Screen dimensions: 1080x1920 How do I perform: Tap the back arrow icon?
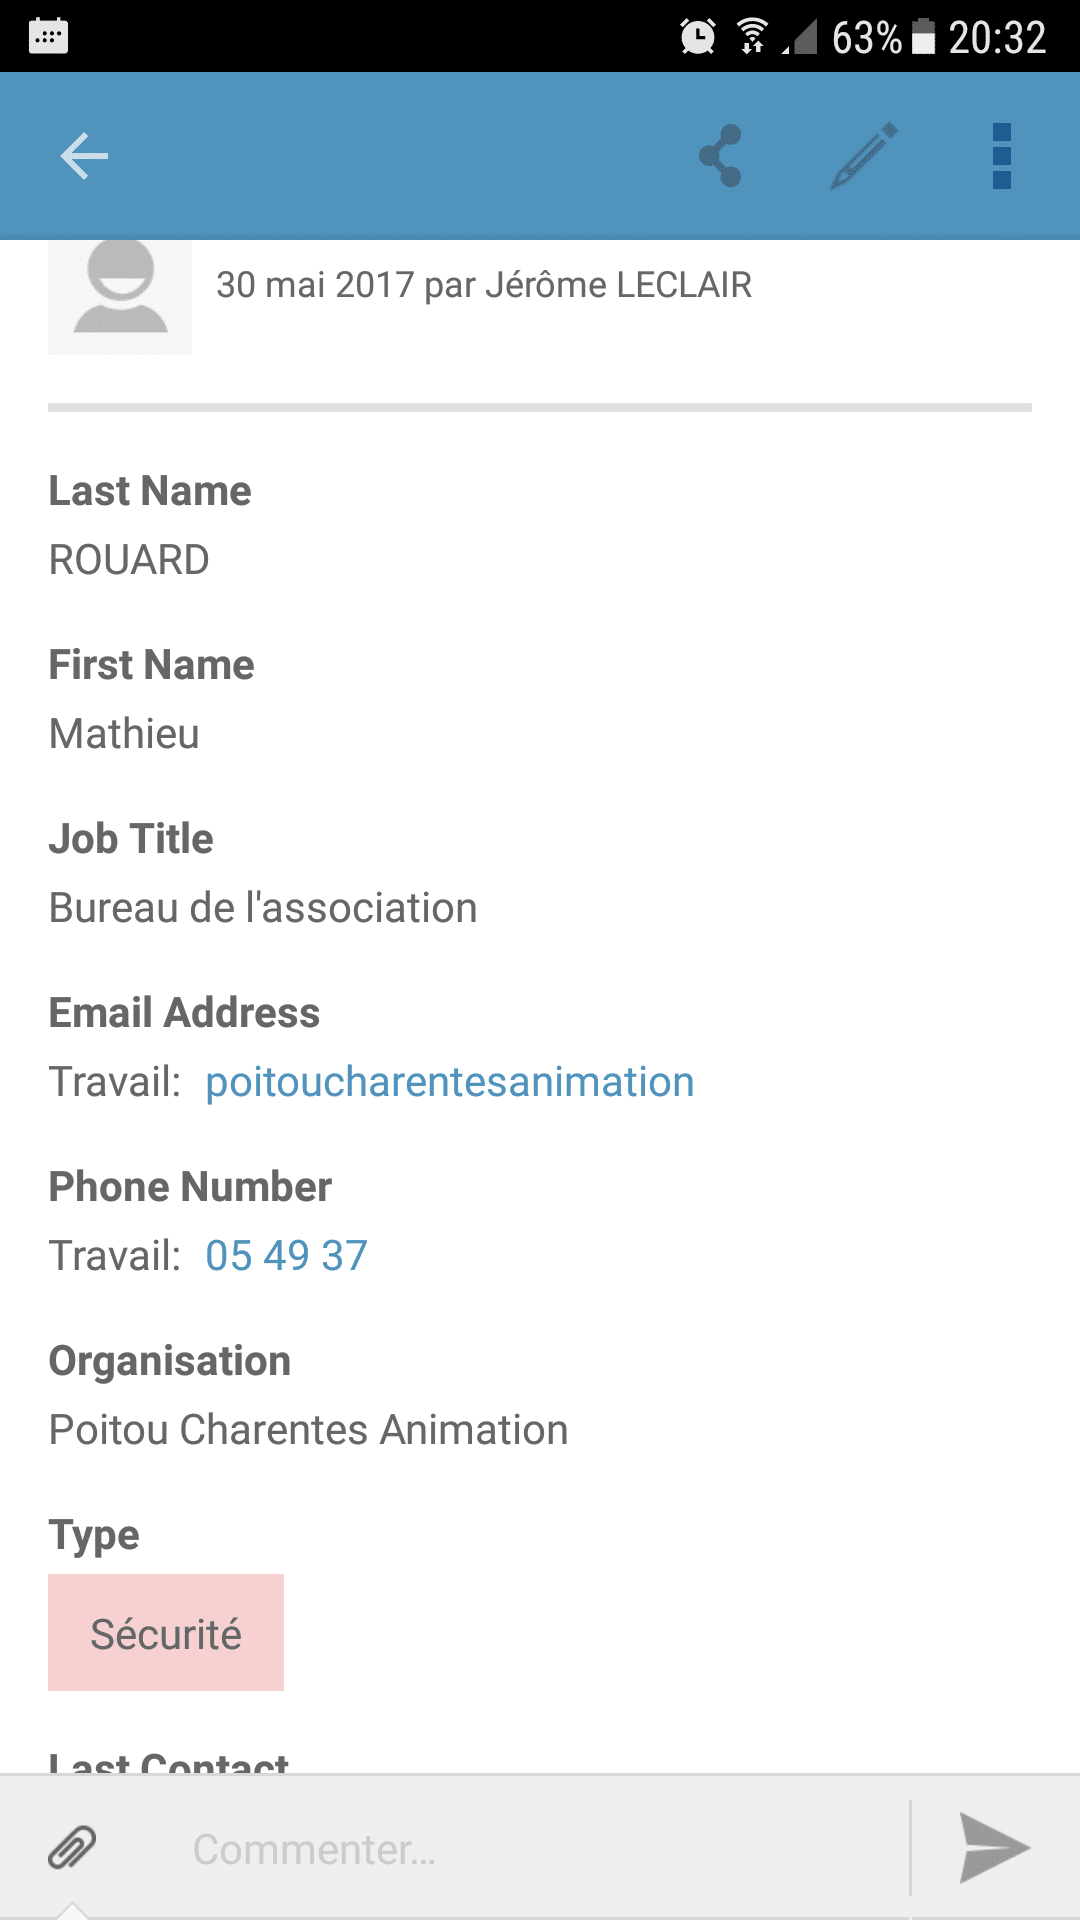pyautogui.click(x=84, y=156)
